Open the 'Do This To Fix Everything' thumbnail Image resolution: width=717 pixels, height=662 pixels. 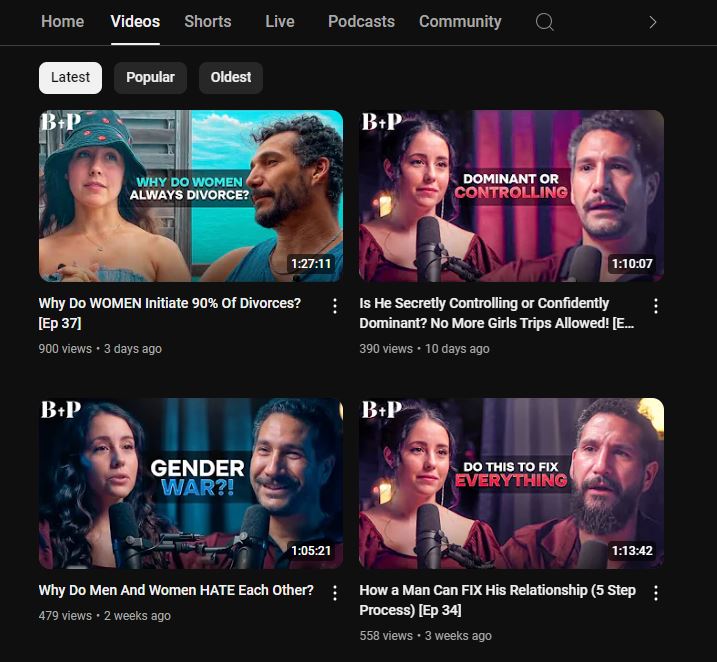pyautogui.click(x=511, y=483)
